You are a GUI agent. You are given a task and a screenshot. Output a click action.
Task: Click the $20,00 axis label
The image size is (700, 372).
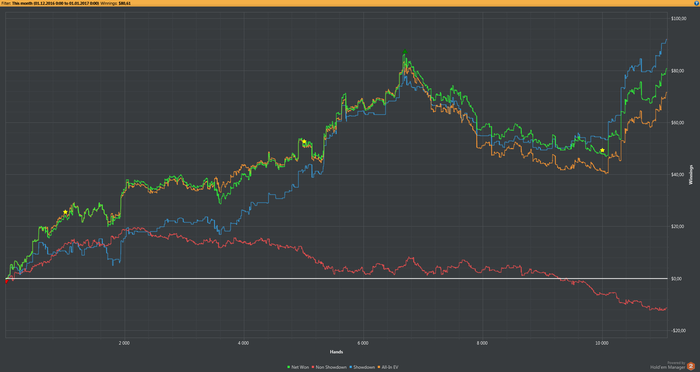[x=677, y=226]
